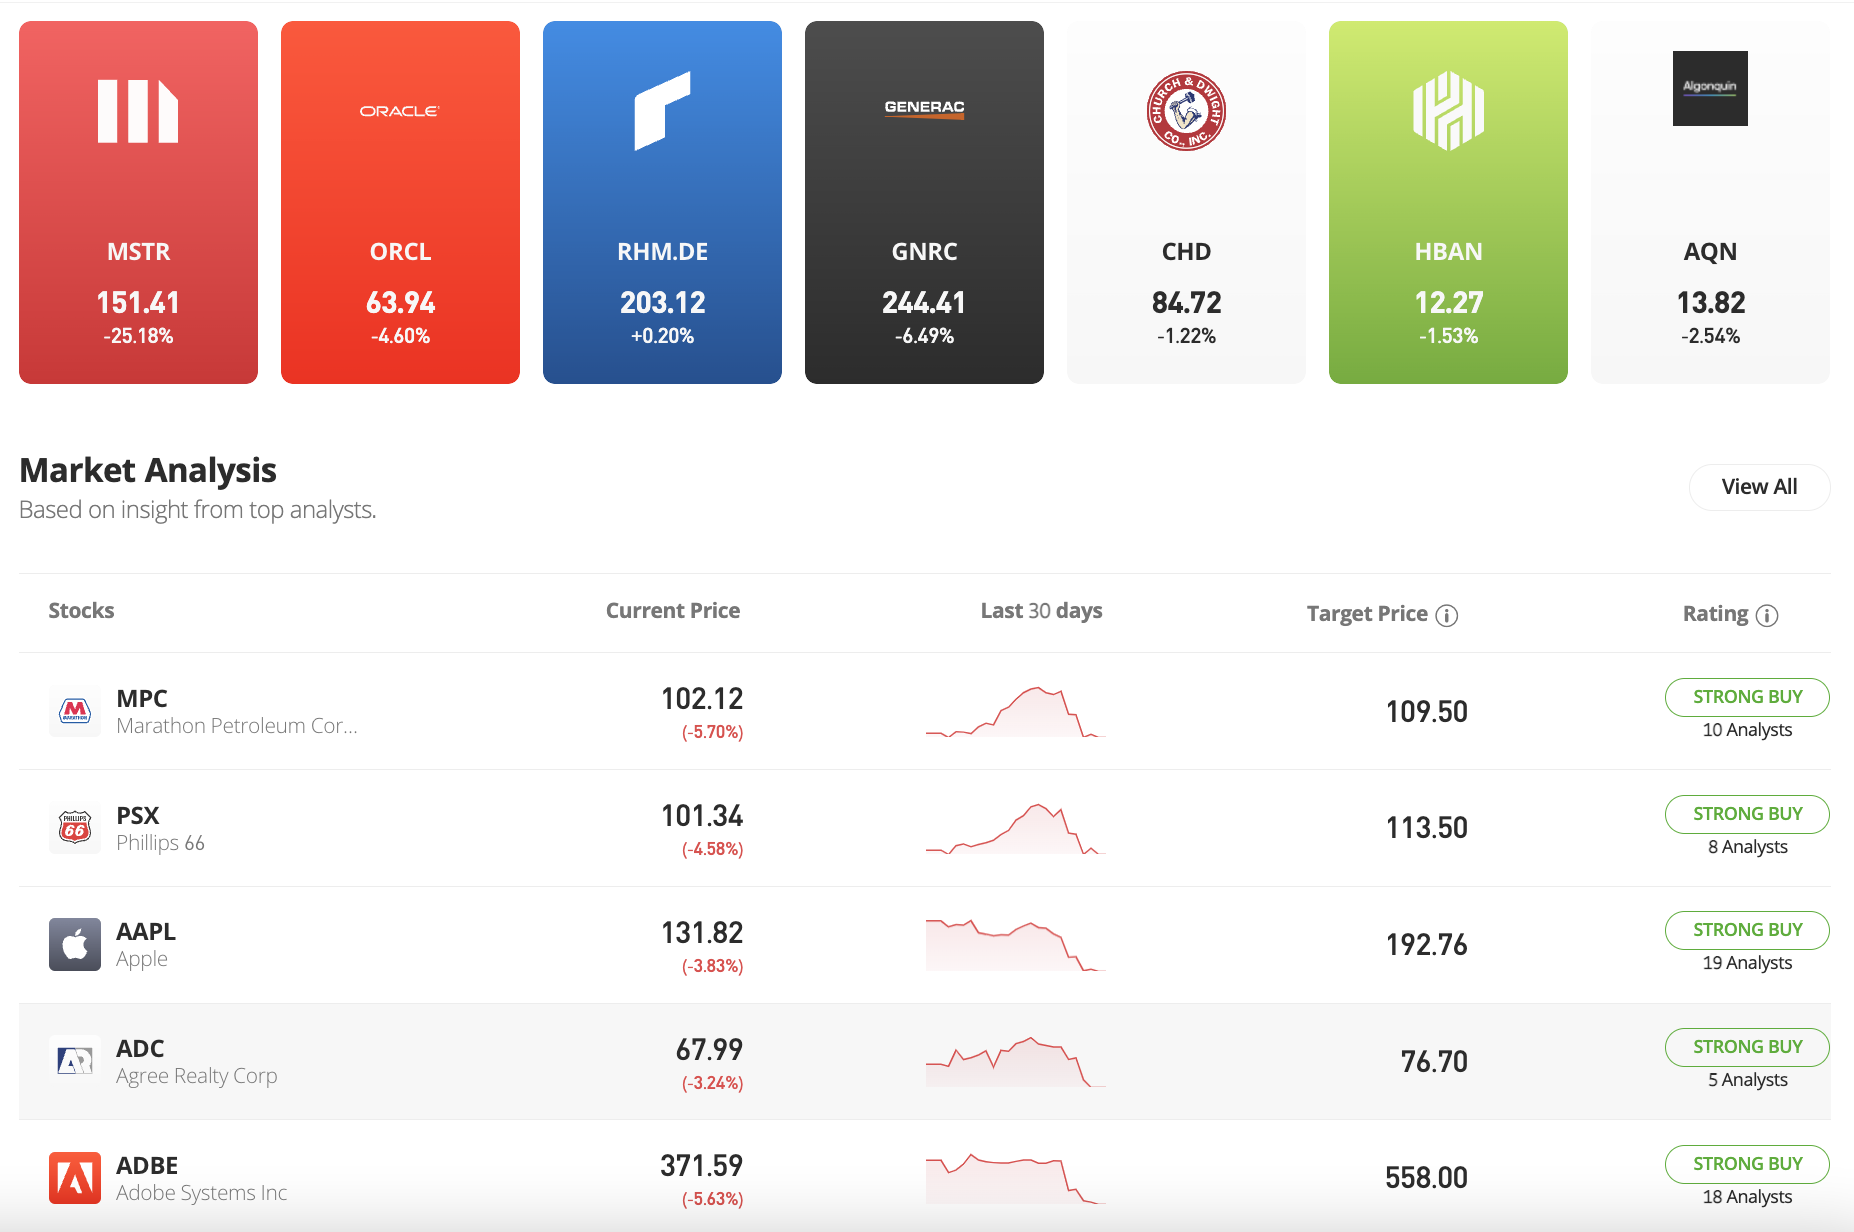Open the ADC ticker link
The image size is (1854, 1232).
point(140,1048)
